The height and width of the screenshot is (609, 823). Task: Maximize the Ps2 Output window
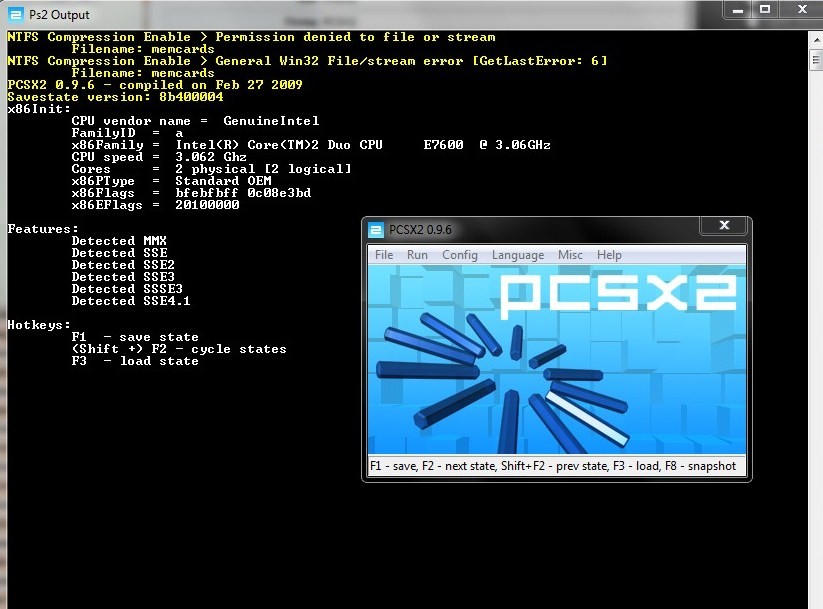click(x=765, y=9)
